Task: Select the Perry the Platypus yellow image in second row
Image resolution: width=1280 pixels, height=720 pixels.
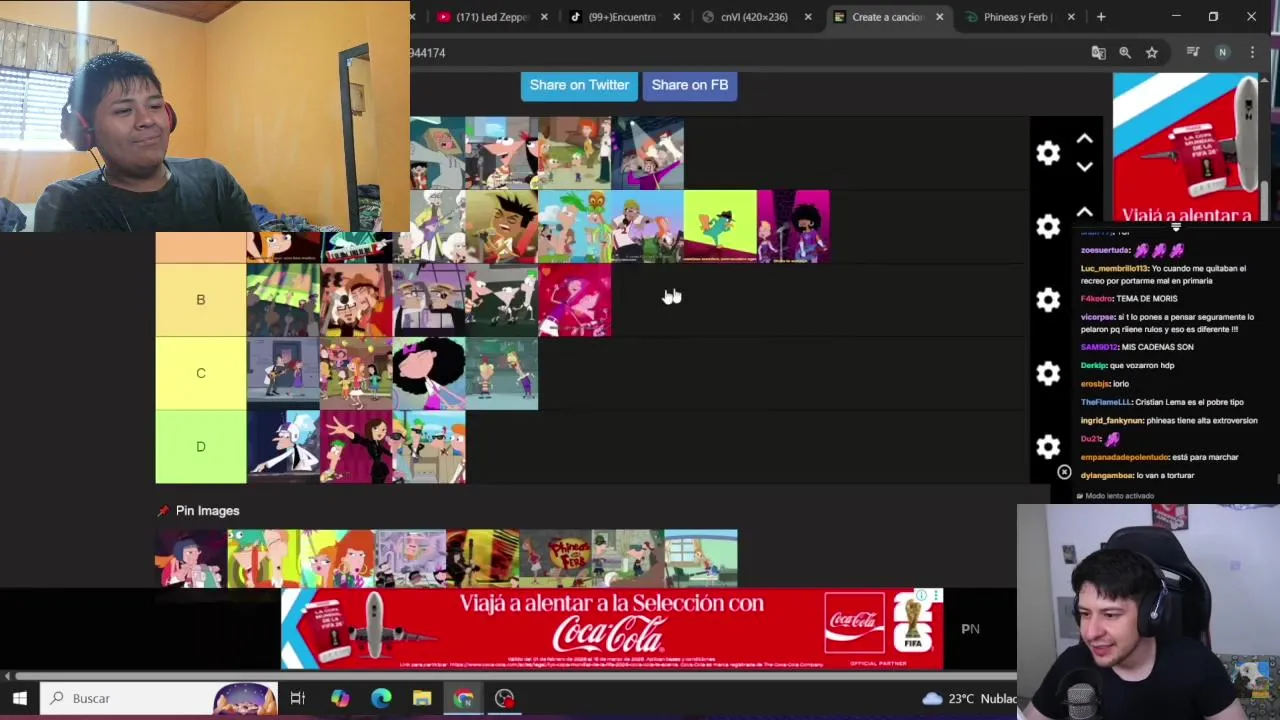Action: 720,227
